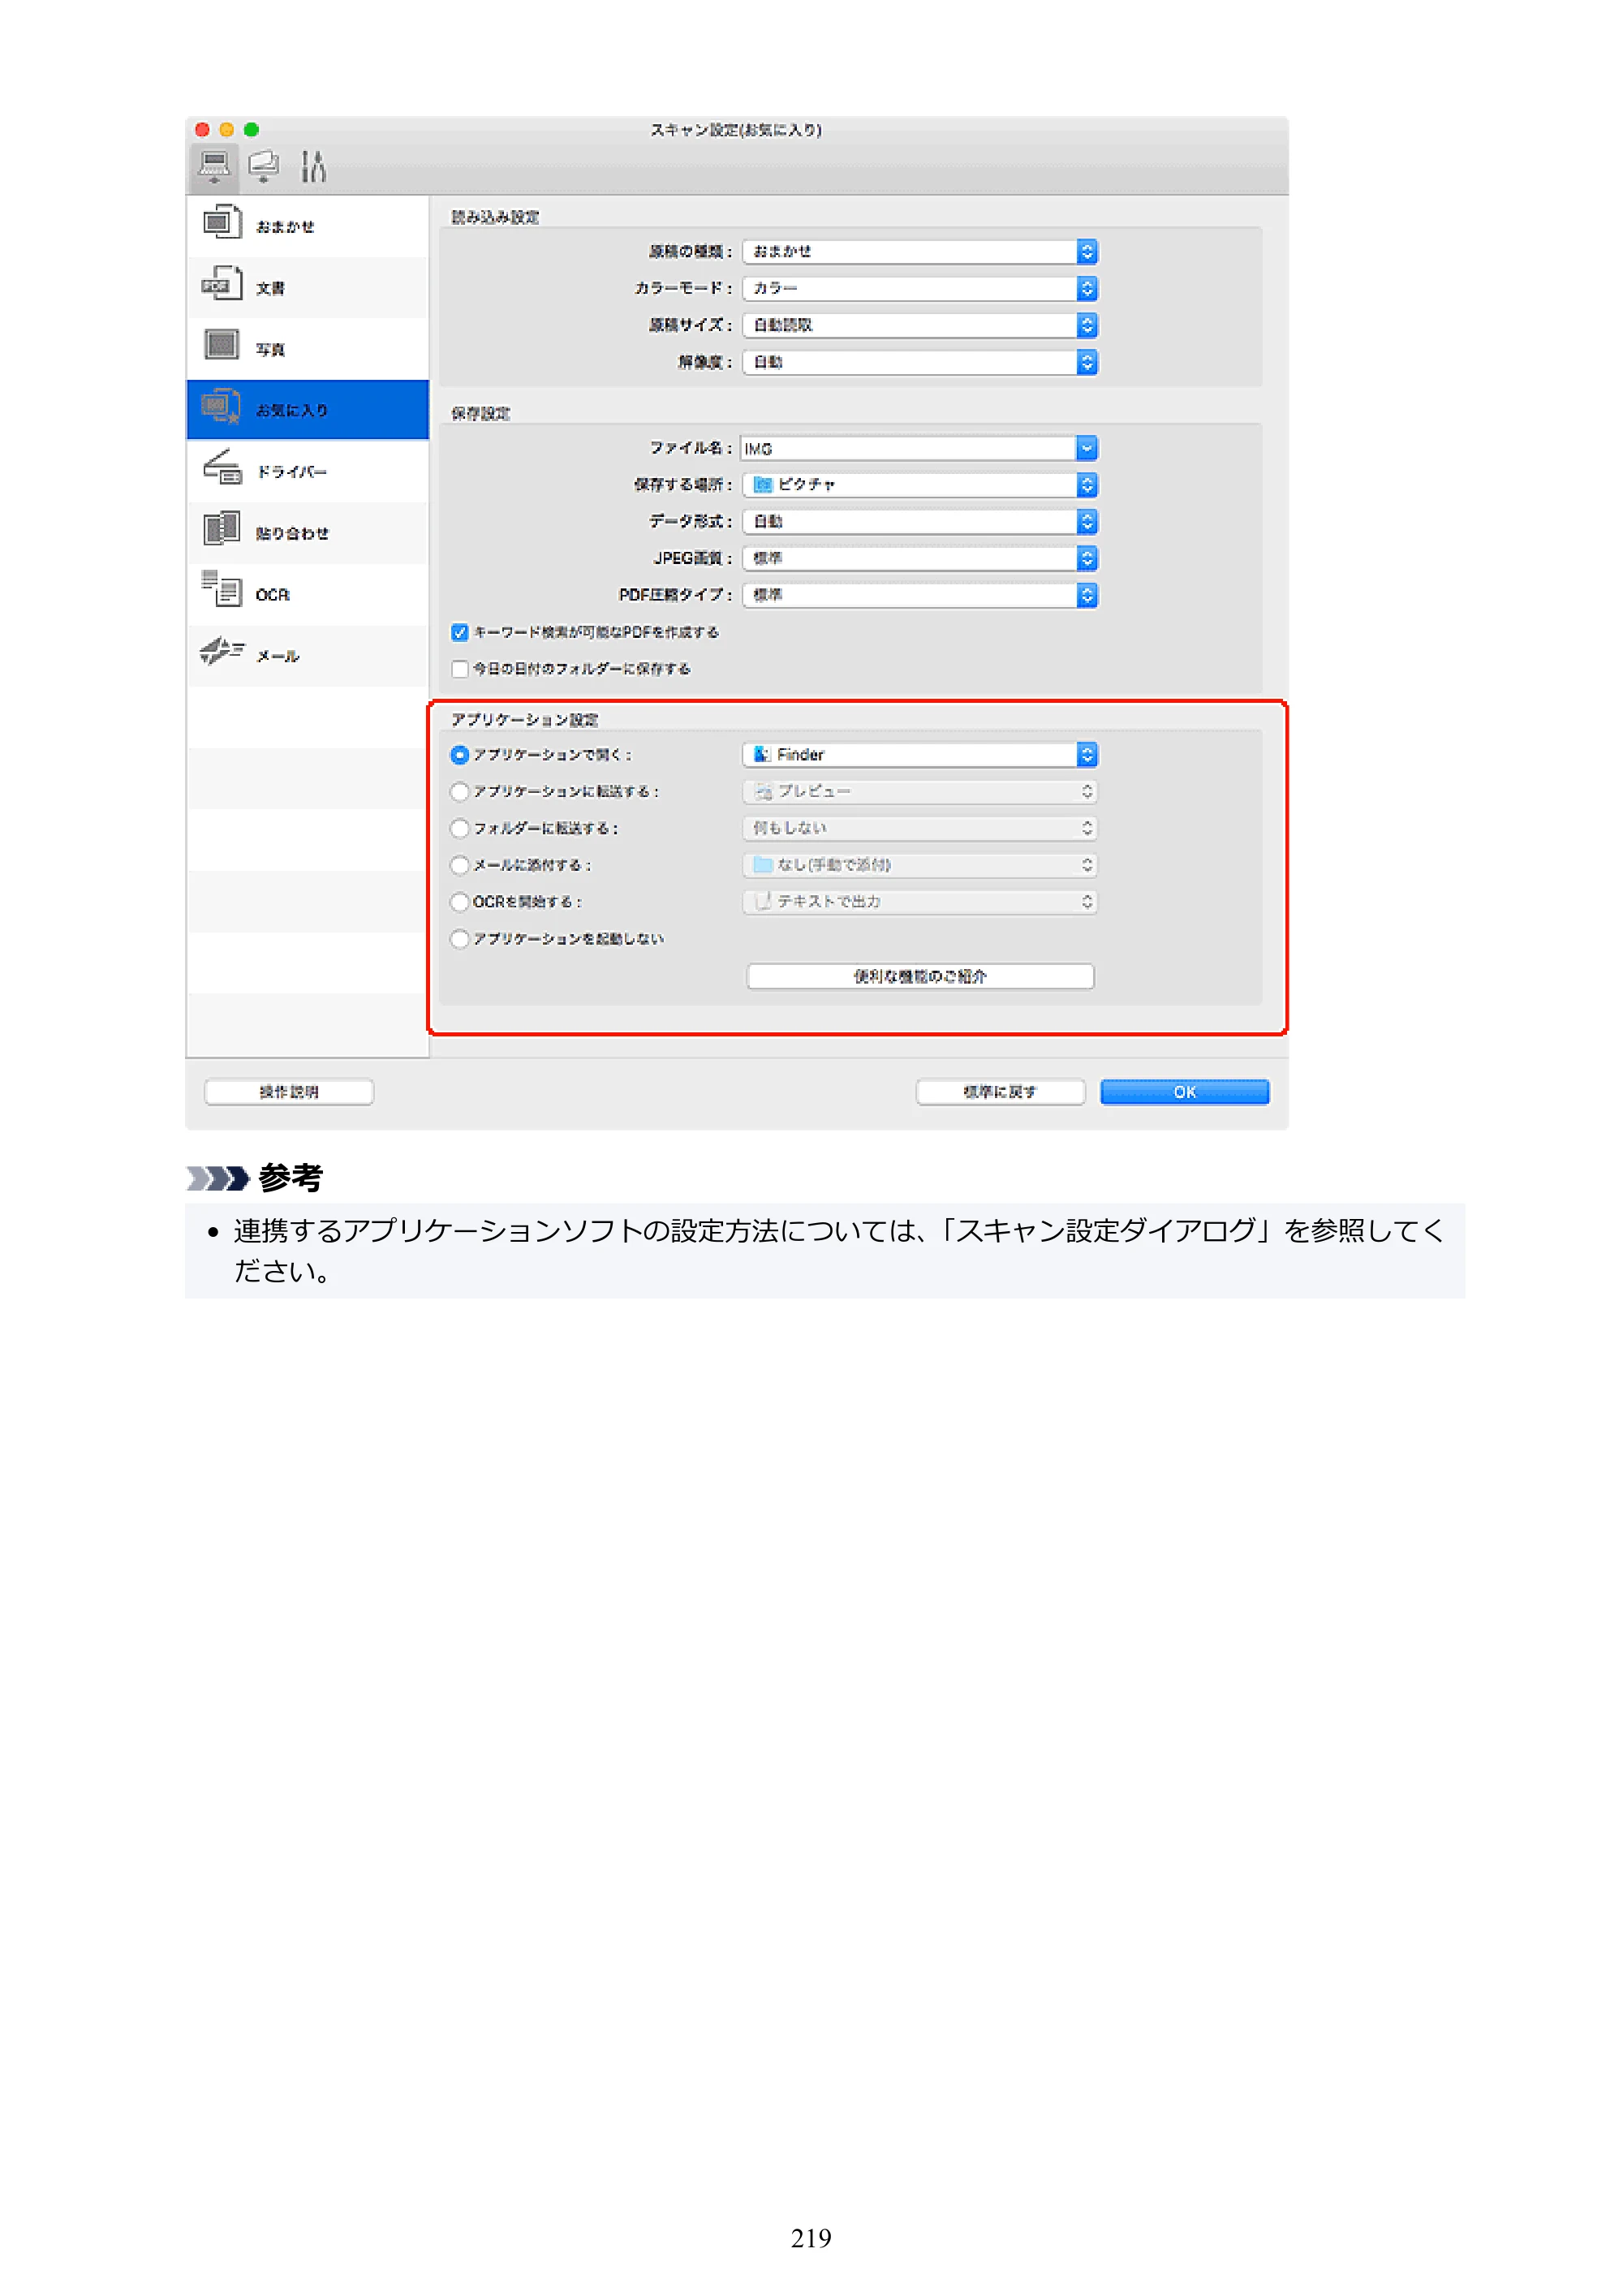Choose アプリケーションで開く radio option

click(460, 755)
